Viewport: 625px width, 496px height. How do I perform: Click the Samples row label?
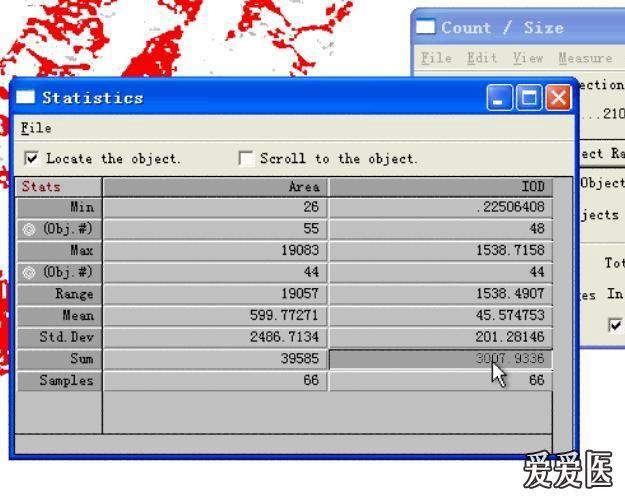point(59,381)
